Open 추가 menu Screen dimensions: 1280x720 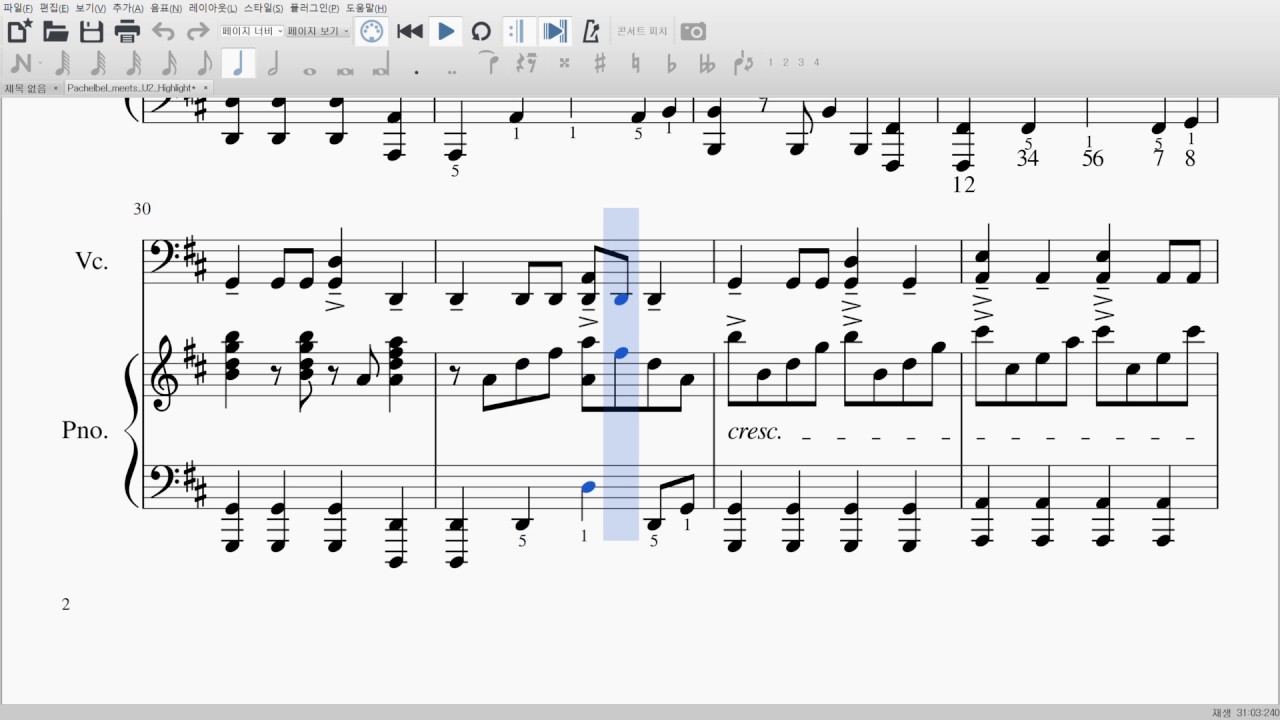tap(128, 8)
